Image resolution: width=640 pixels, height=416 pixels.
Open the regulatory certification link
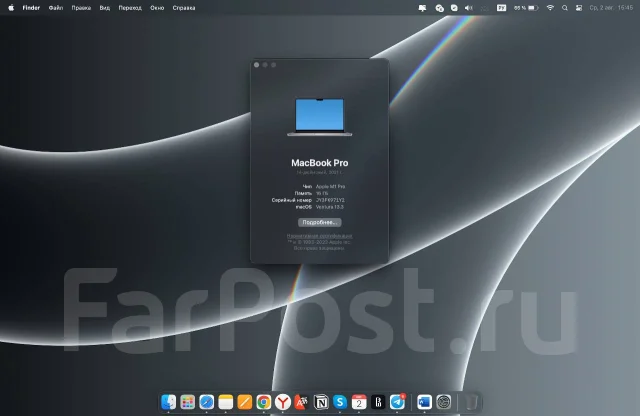pyautogui.click(x=320, y=236)
